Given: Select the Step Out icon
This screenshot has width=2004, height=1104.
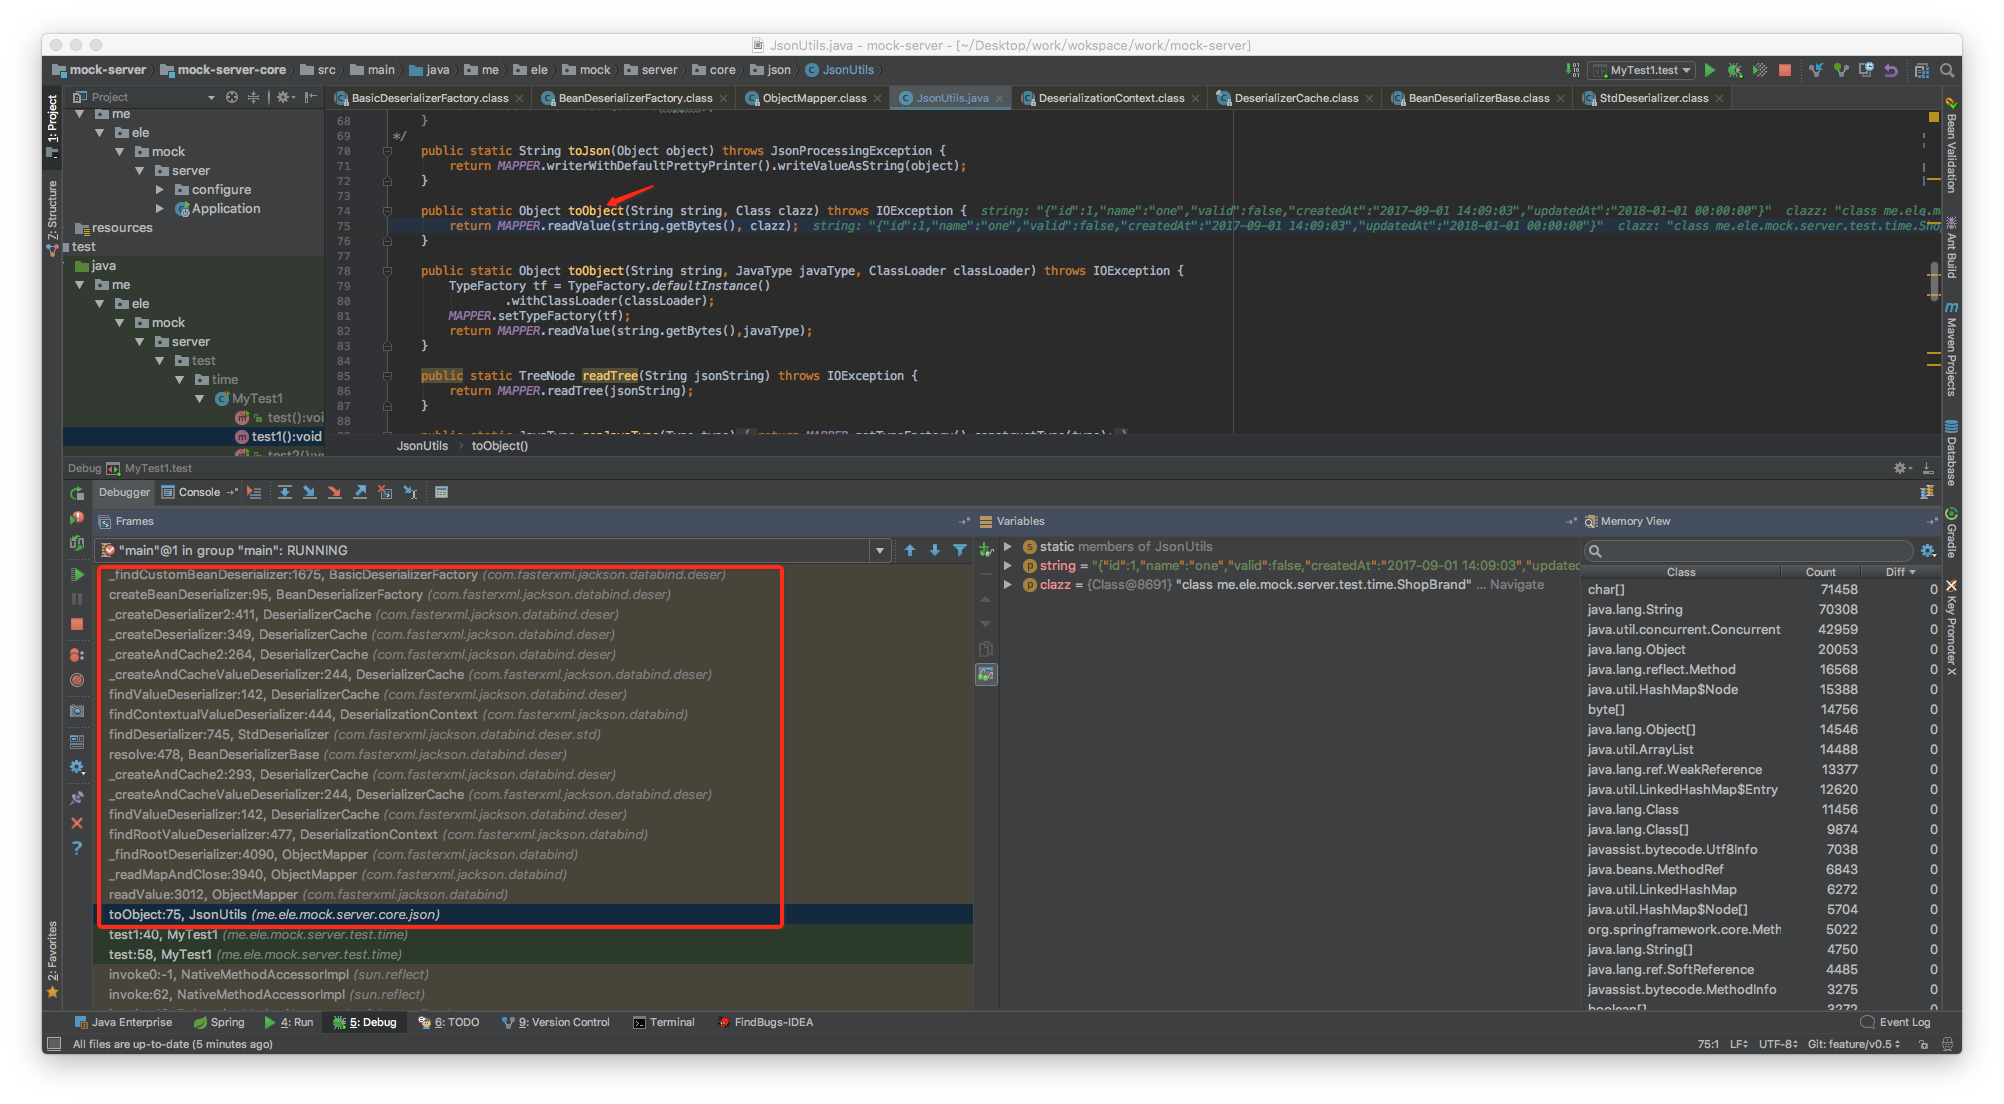Looking at the screenshot, I should point(360,492).
